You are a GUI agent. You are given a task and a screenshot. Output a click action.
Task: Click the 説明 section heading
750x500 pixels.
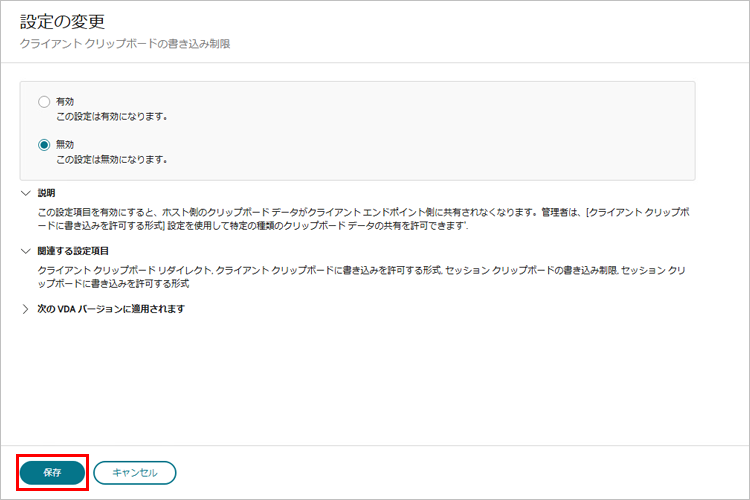coord(47,193)
